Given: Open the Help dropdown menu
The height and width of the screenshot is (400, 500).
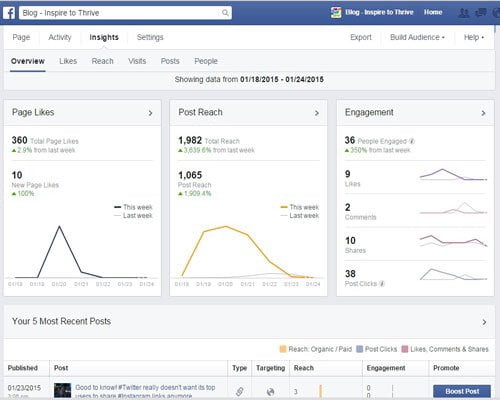Looking at the screenshot, I should pos(474,37).
